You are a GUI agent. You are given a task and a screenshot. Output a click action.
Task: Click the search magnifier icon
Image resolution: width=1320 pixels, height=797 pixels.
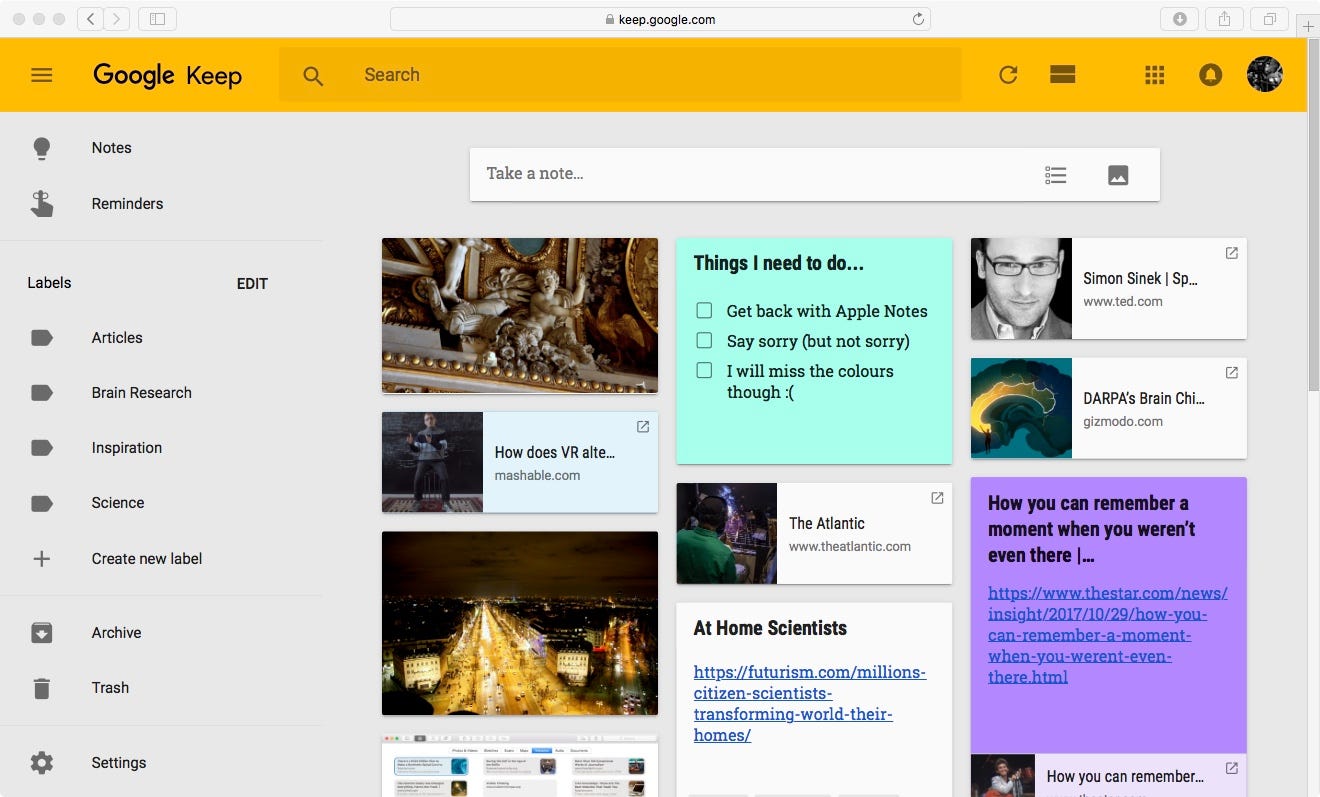coord(313,76)
